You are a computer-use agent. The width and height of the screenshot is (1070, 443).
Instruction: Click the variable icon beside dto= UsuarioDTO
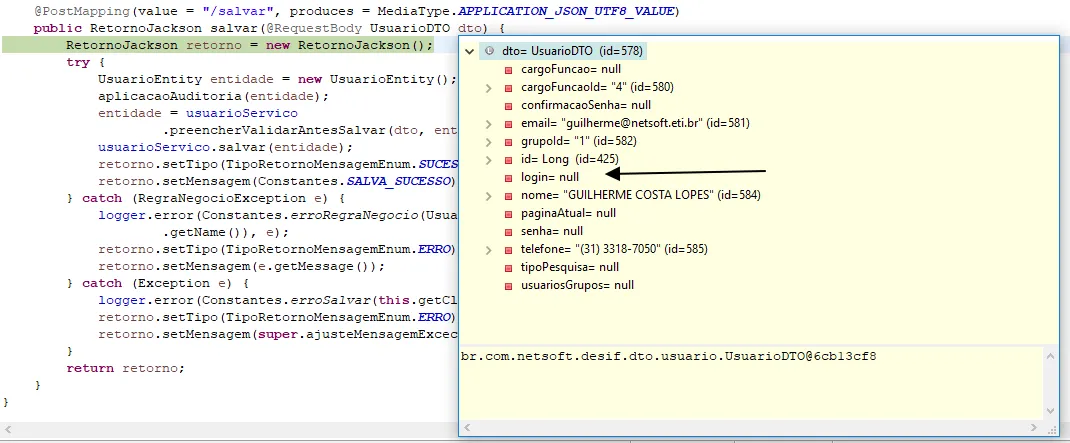coord(489,51)
